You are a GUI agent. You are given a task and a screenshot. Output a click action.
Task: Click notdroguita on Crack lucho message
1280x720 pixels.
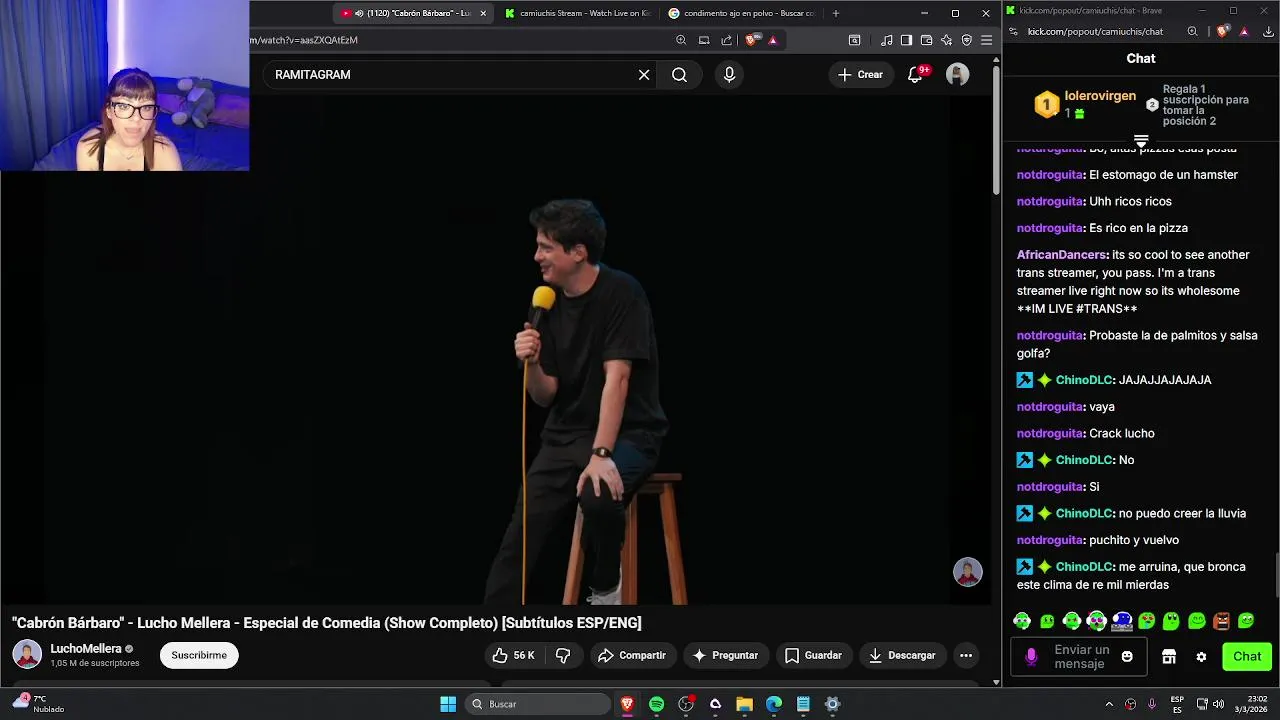coord(1050,433)
